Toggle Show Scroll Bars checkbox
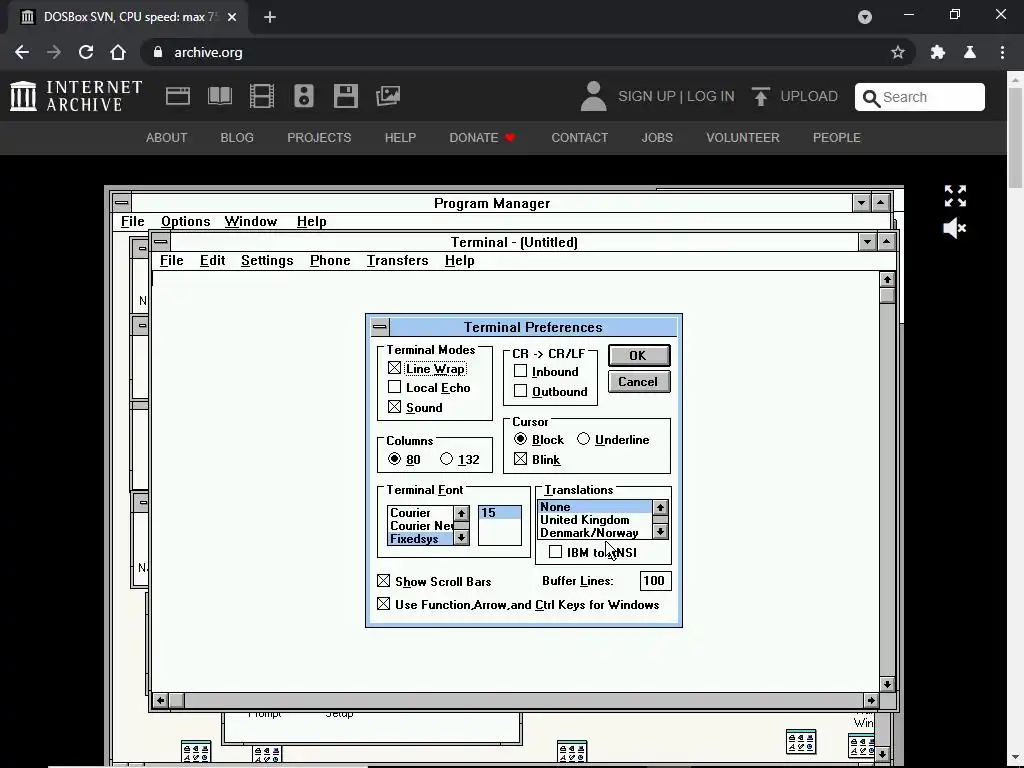1024x768 pixels. [383, 581]
